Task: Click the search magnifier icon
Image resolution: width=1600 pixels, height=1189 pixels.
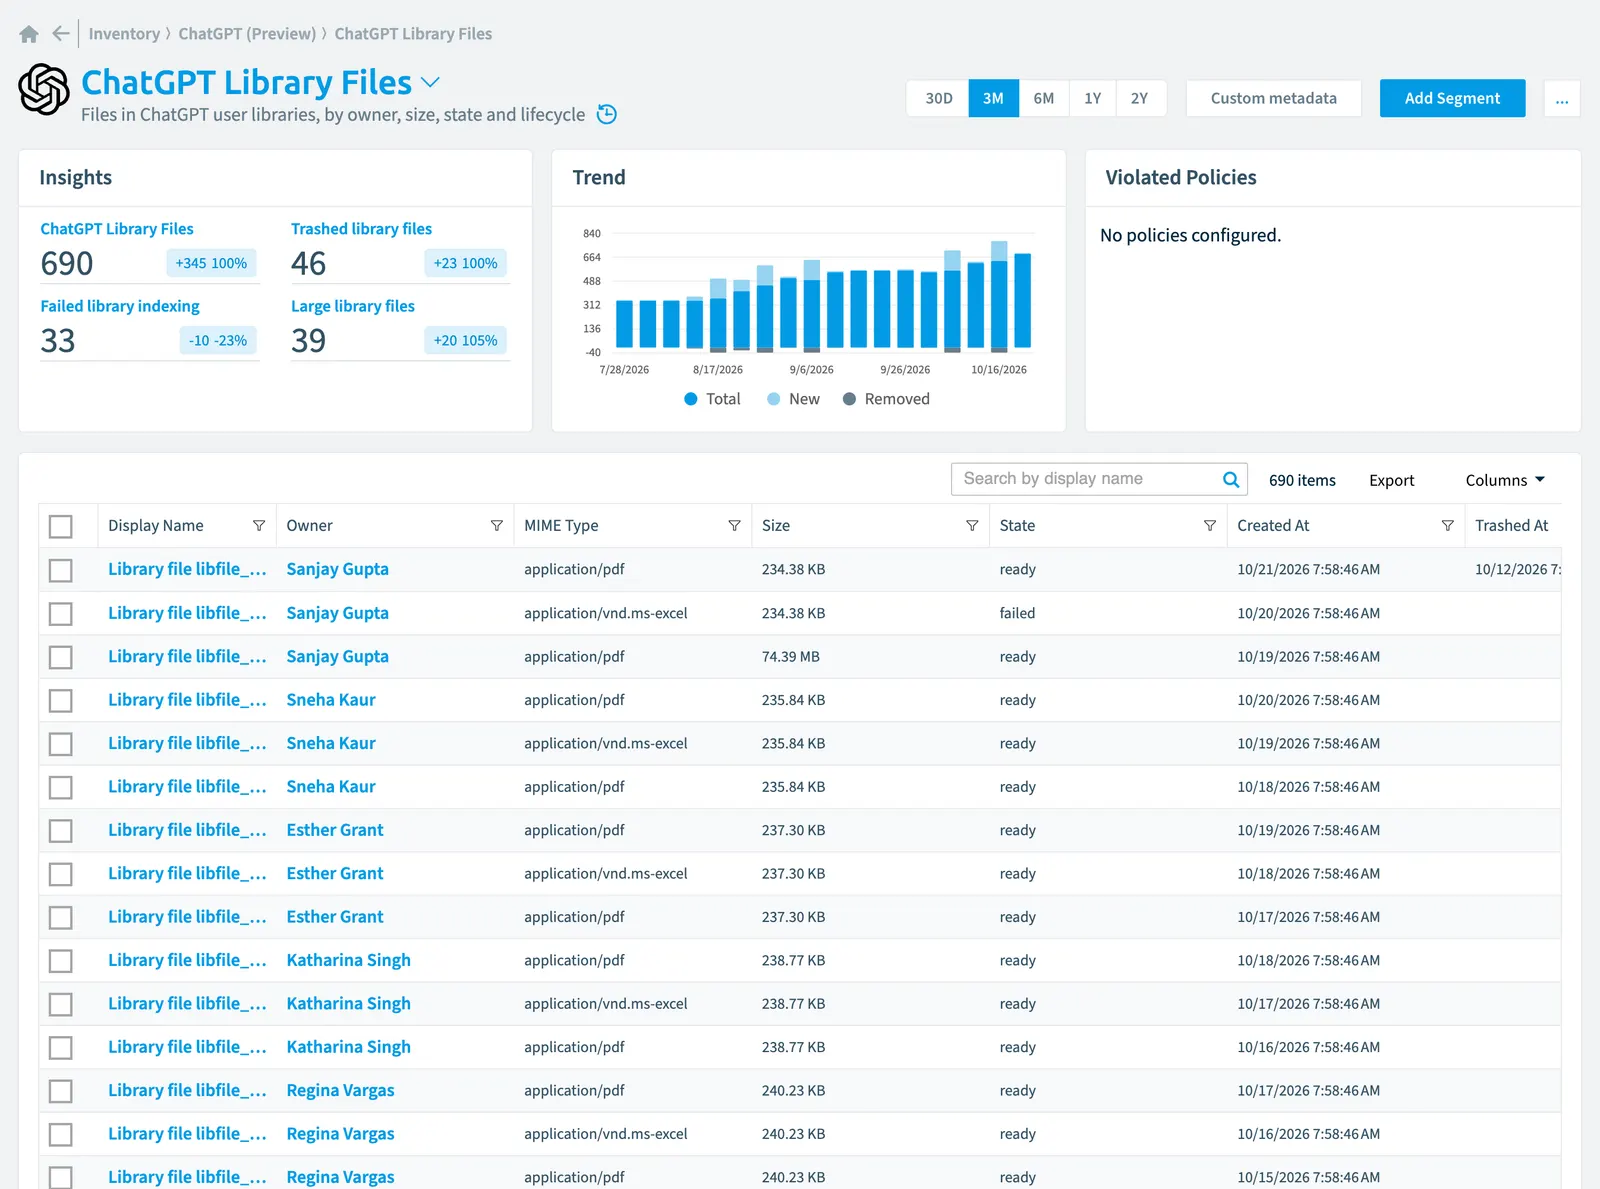Action: 1231,479
